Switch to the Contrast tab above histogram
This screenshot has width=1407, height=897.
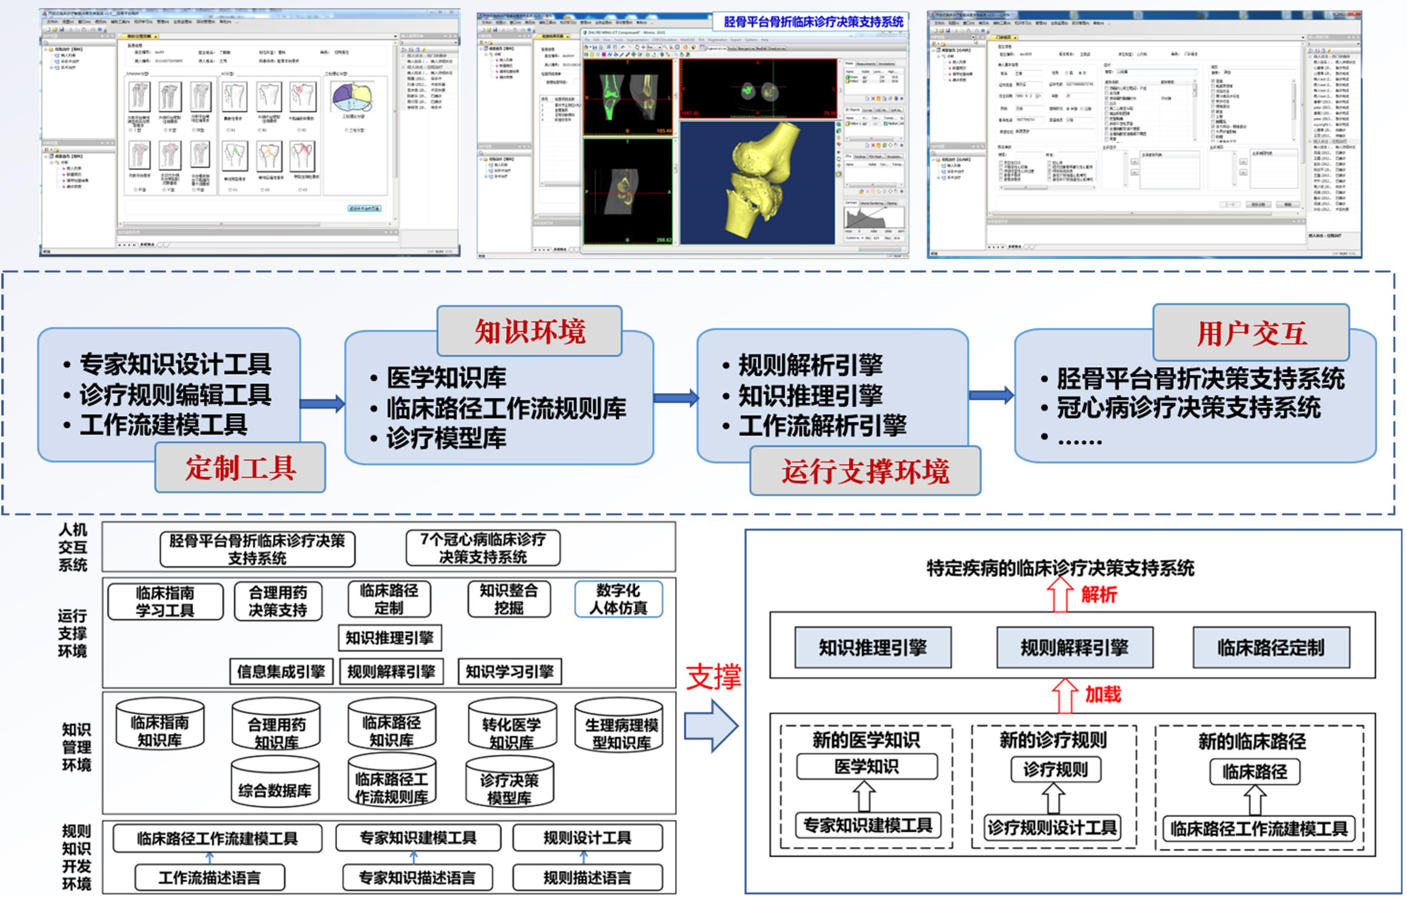tap(851, 202)
